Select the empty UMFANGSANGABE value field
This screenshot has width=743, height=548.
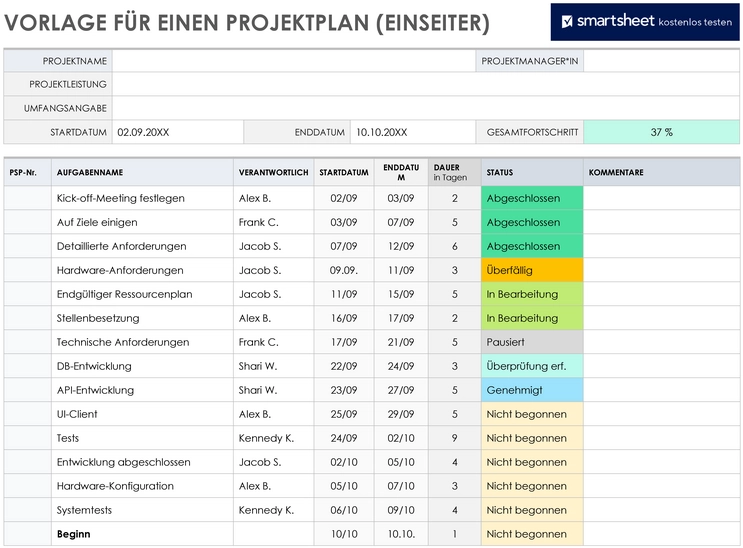point(426,108)
